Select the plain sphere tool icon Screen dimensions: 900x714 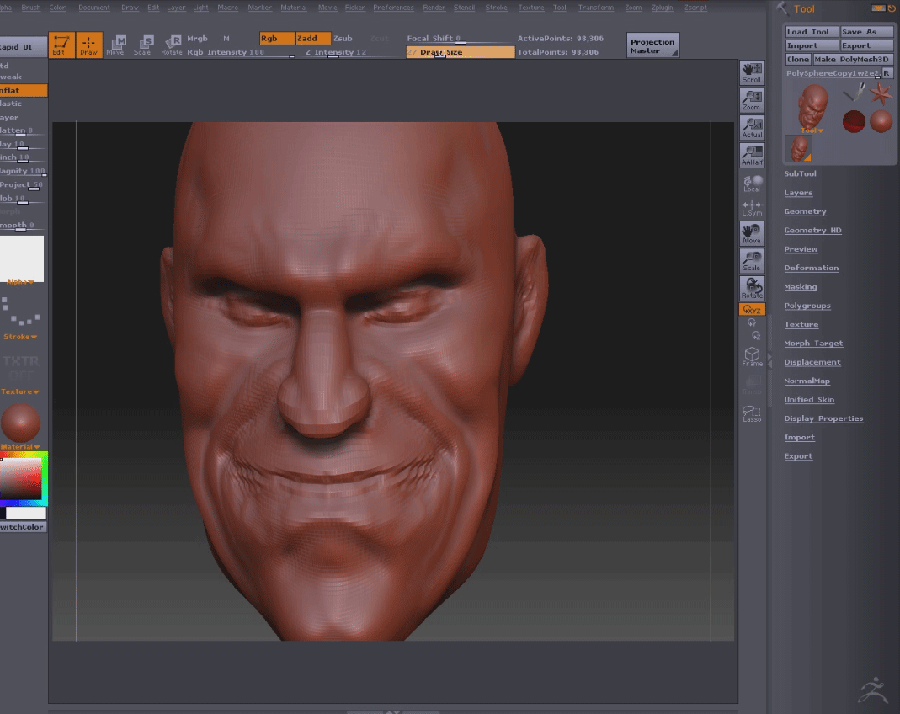coord(881,121)
